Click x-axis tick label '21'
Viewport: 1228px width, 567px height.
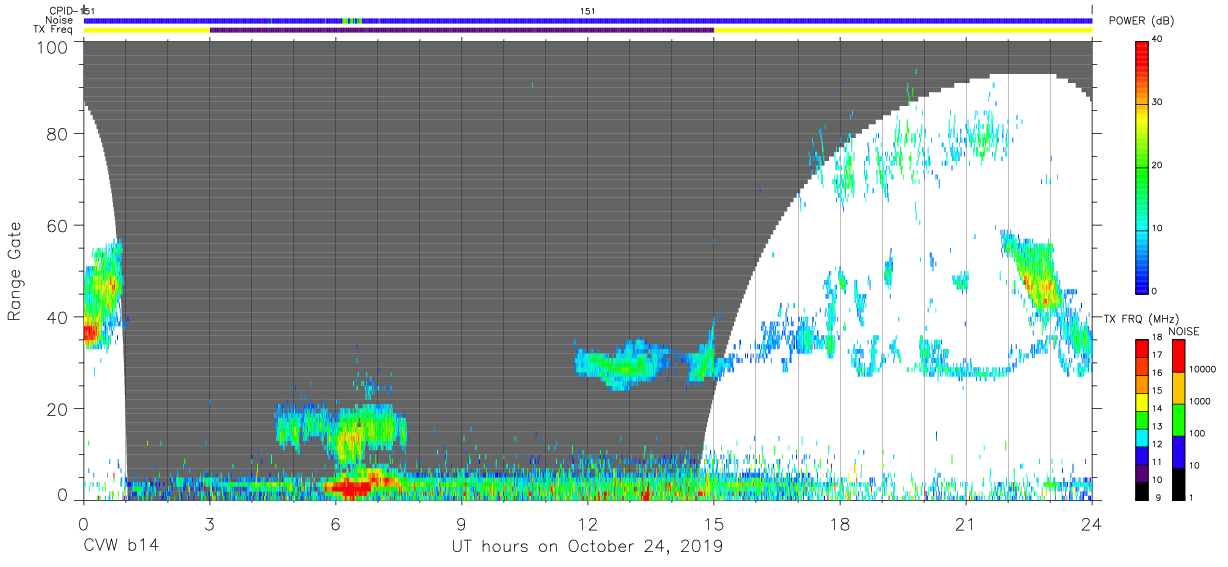tap(966, 524)
